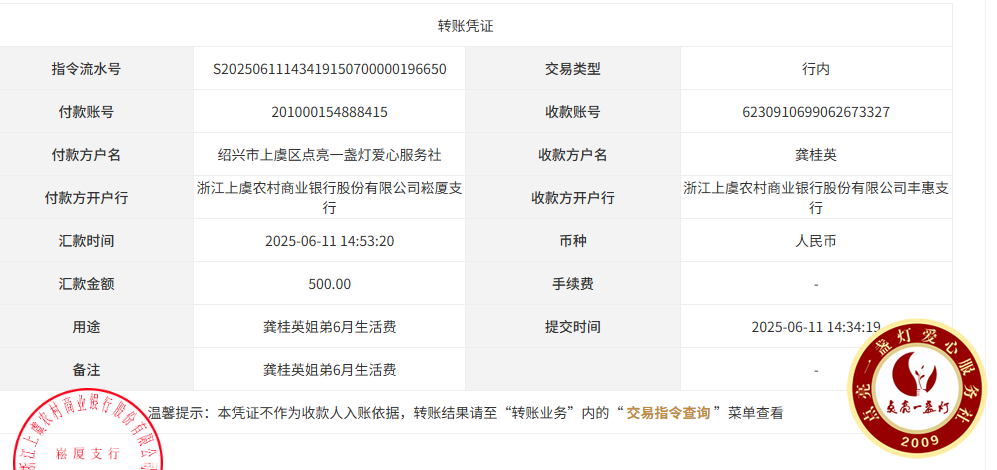The height and width of the screenshot is (470, 997).
Task: Select the amount 500.00
Action: 329,284
